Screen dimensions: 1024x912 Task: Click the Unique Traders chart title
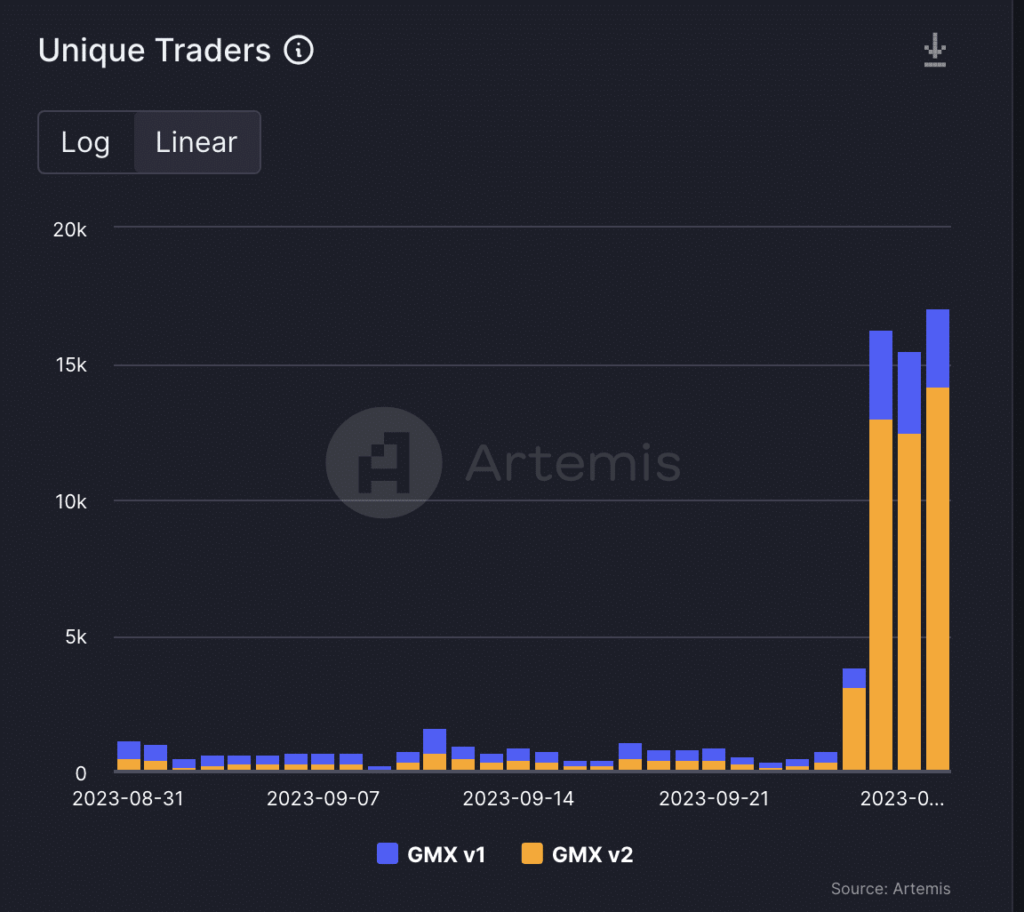[x=154, y=50]
